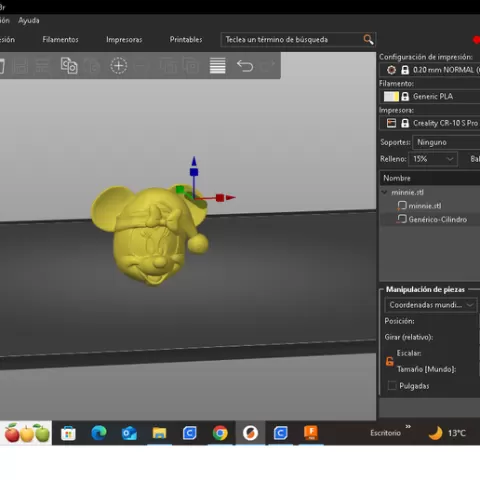
Task: Open the layer editing stripes icon
Action: click(x=217, y=66)
